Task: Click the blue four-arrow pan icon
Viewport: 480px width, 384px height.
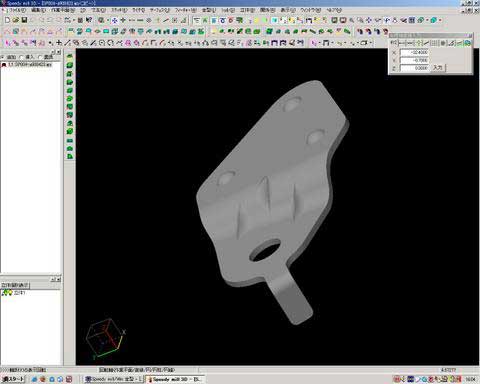Action: click(114, 20)
